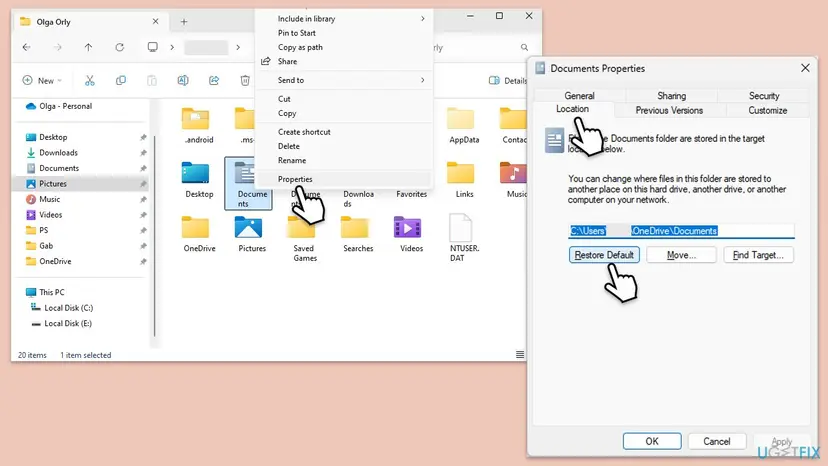Viewport: 828px width, 466px height.
Task: Switch to Previous Versions tab
Action: (x=669, y=110)
